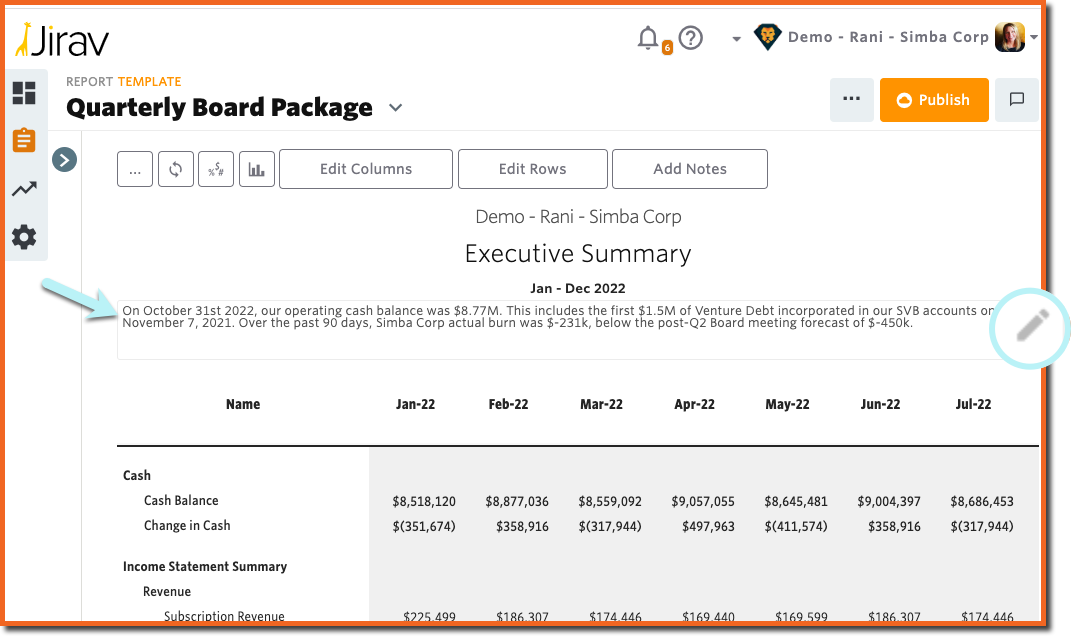Expand the company switcher dropdown arrow

(736, 39)
